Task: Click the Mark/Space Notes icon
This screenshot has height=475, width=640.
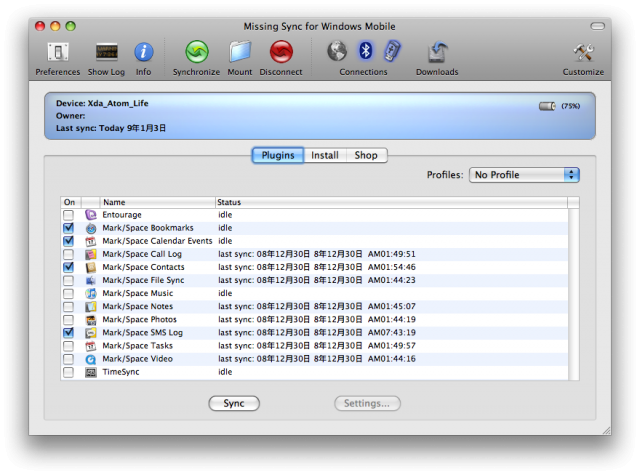Action: (91, 306)
